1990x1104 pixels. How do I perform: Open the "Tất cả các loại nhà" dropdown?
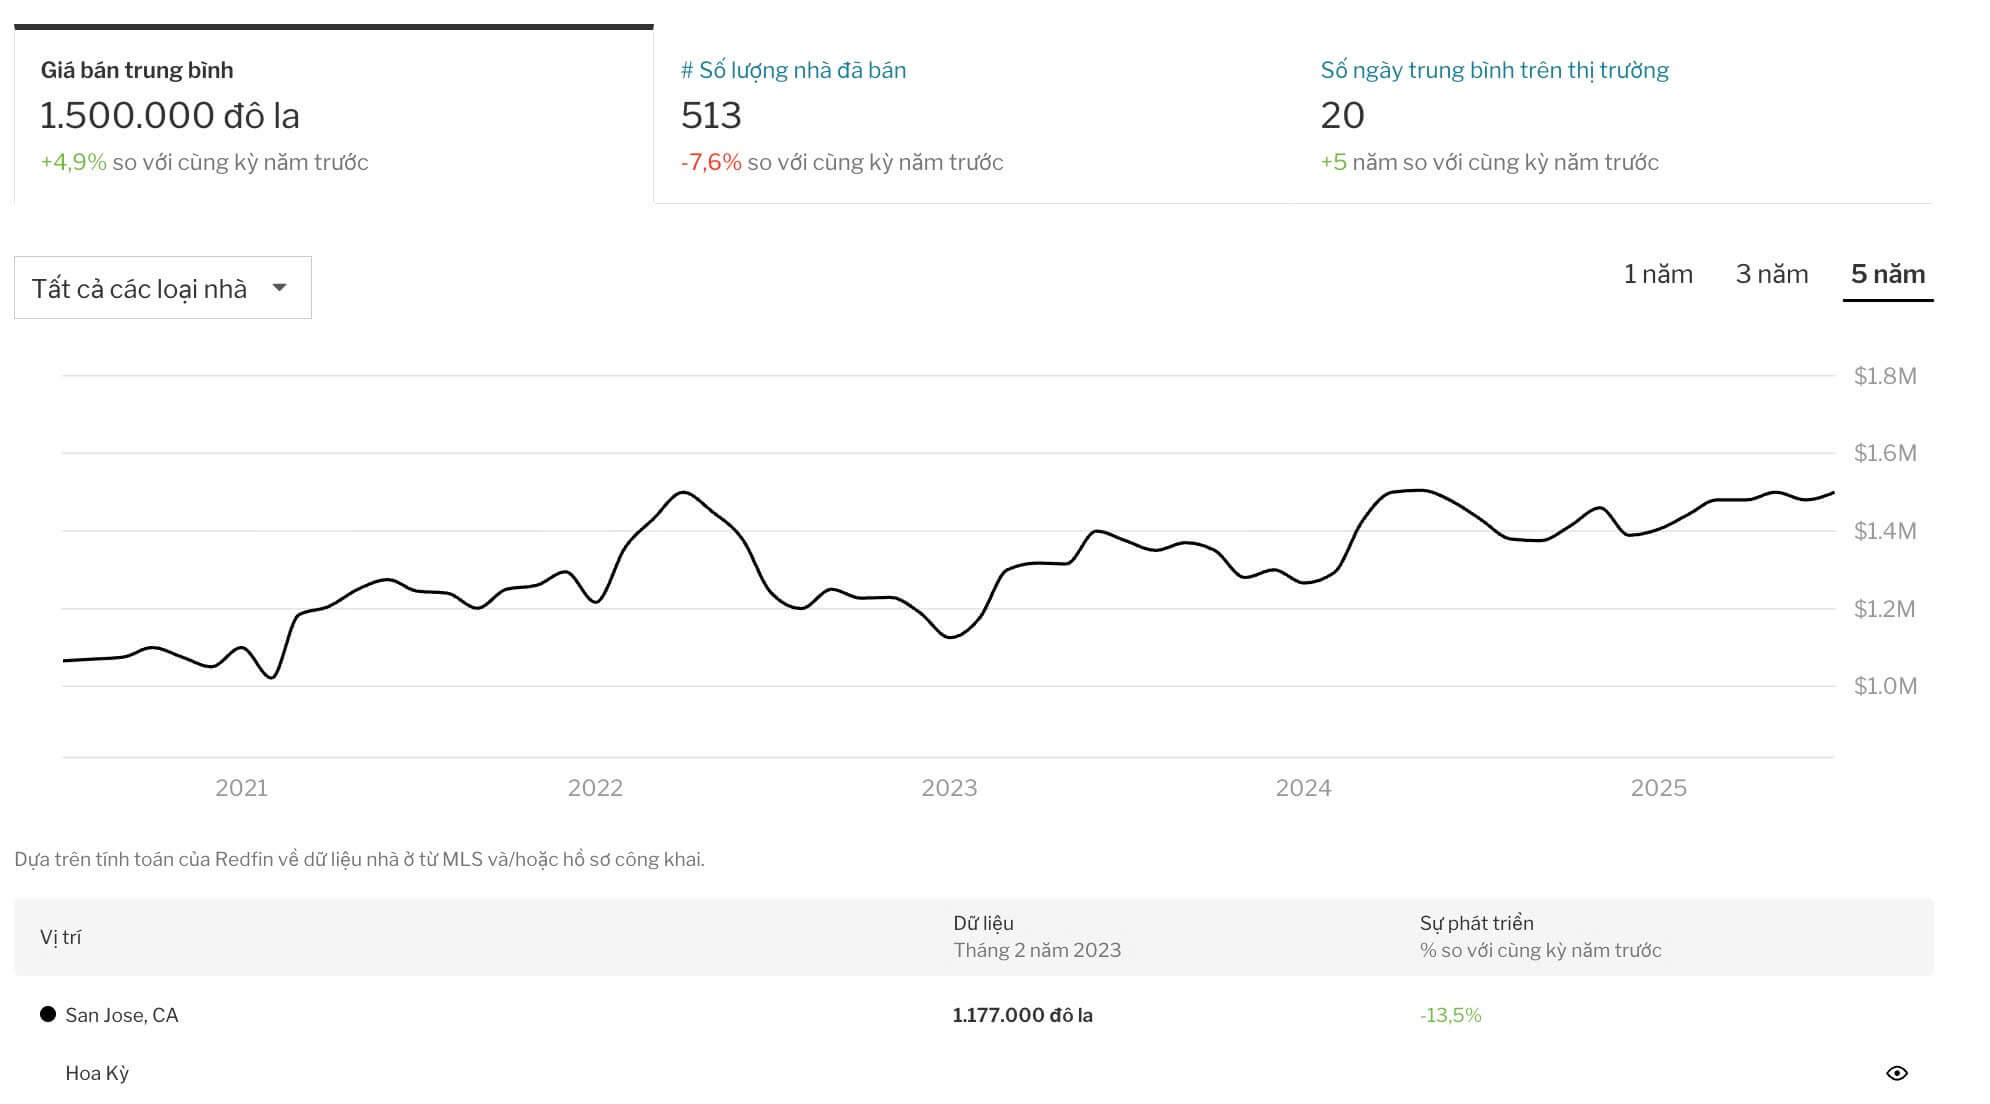pos(140,288)
